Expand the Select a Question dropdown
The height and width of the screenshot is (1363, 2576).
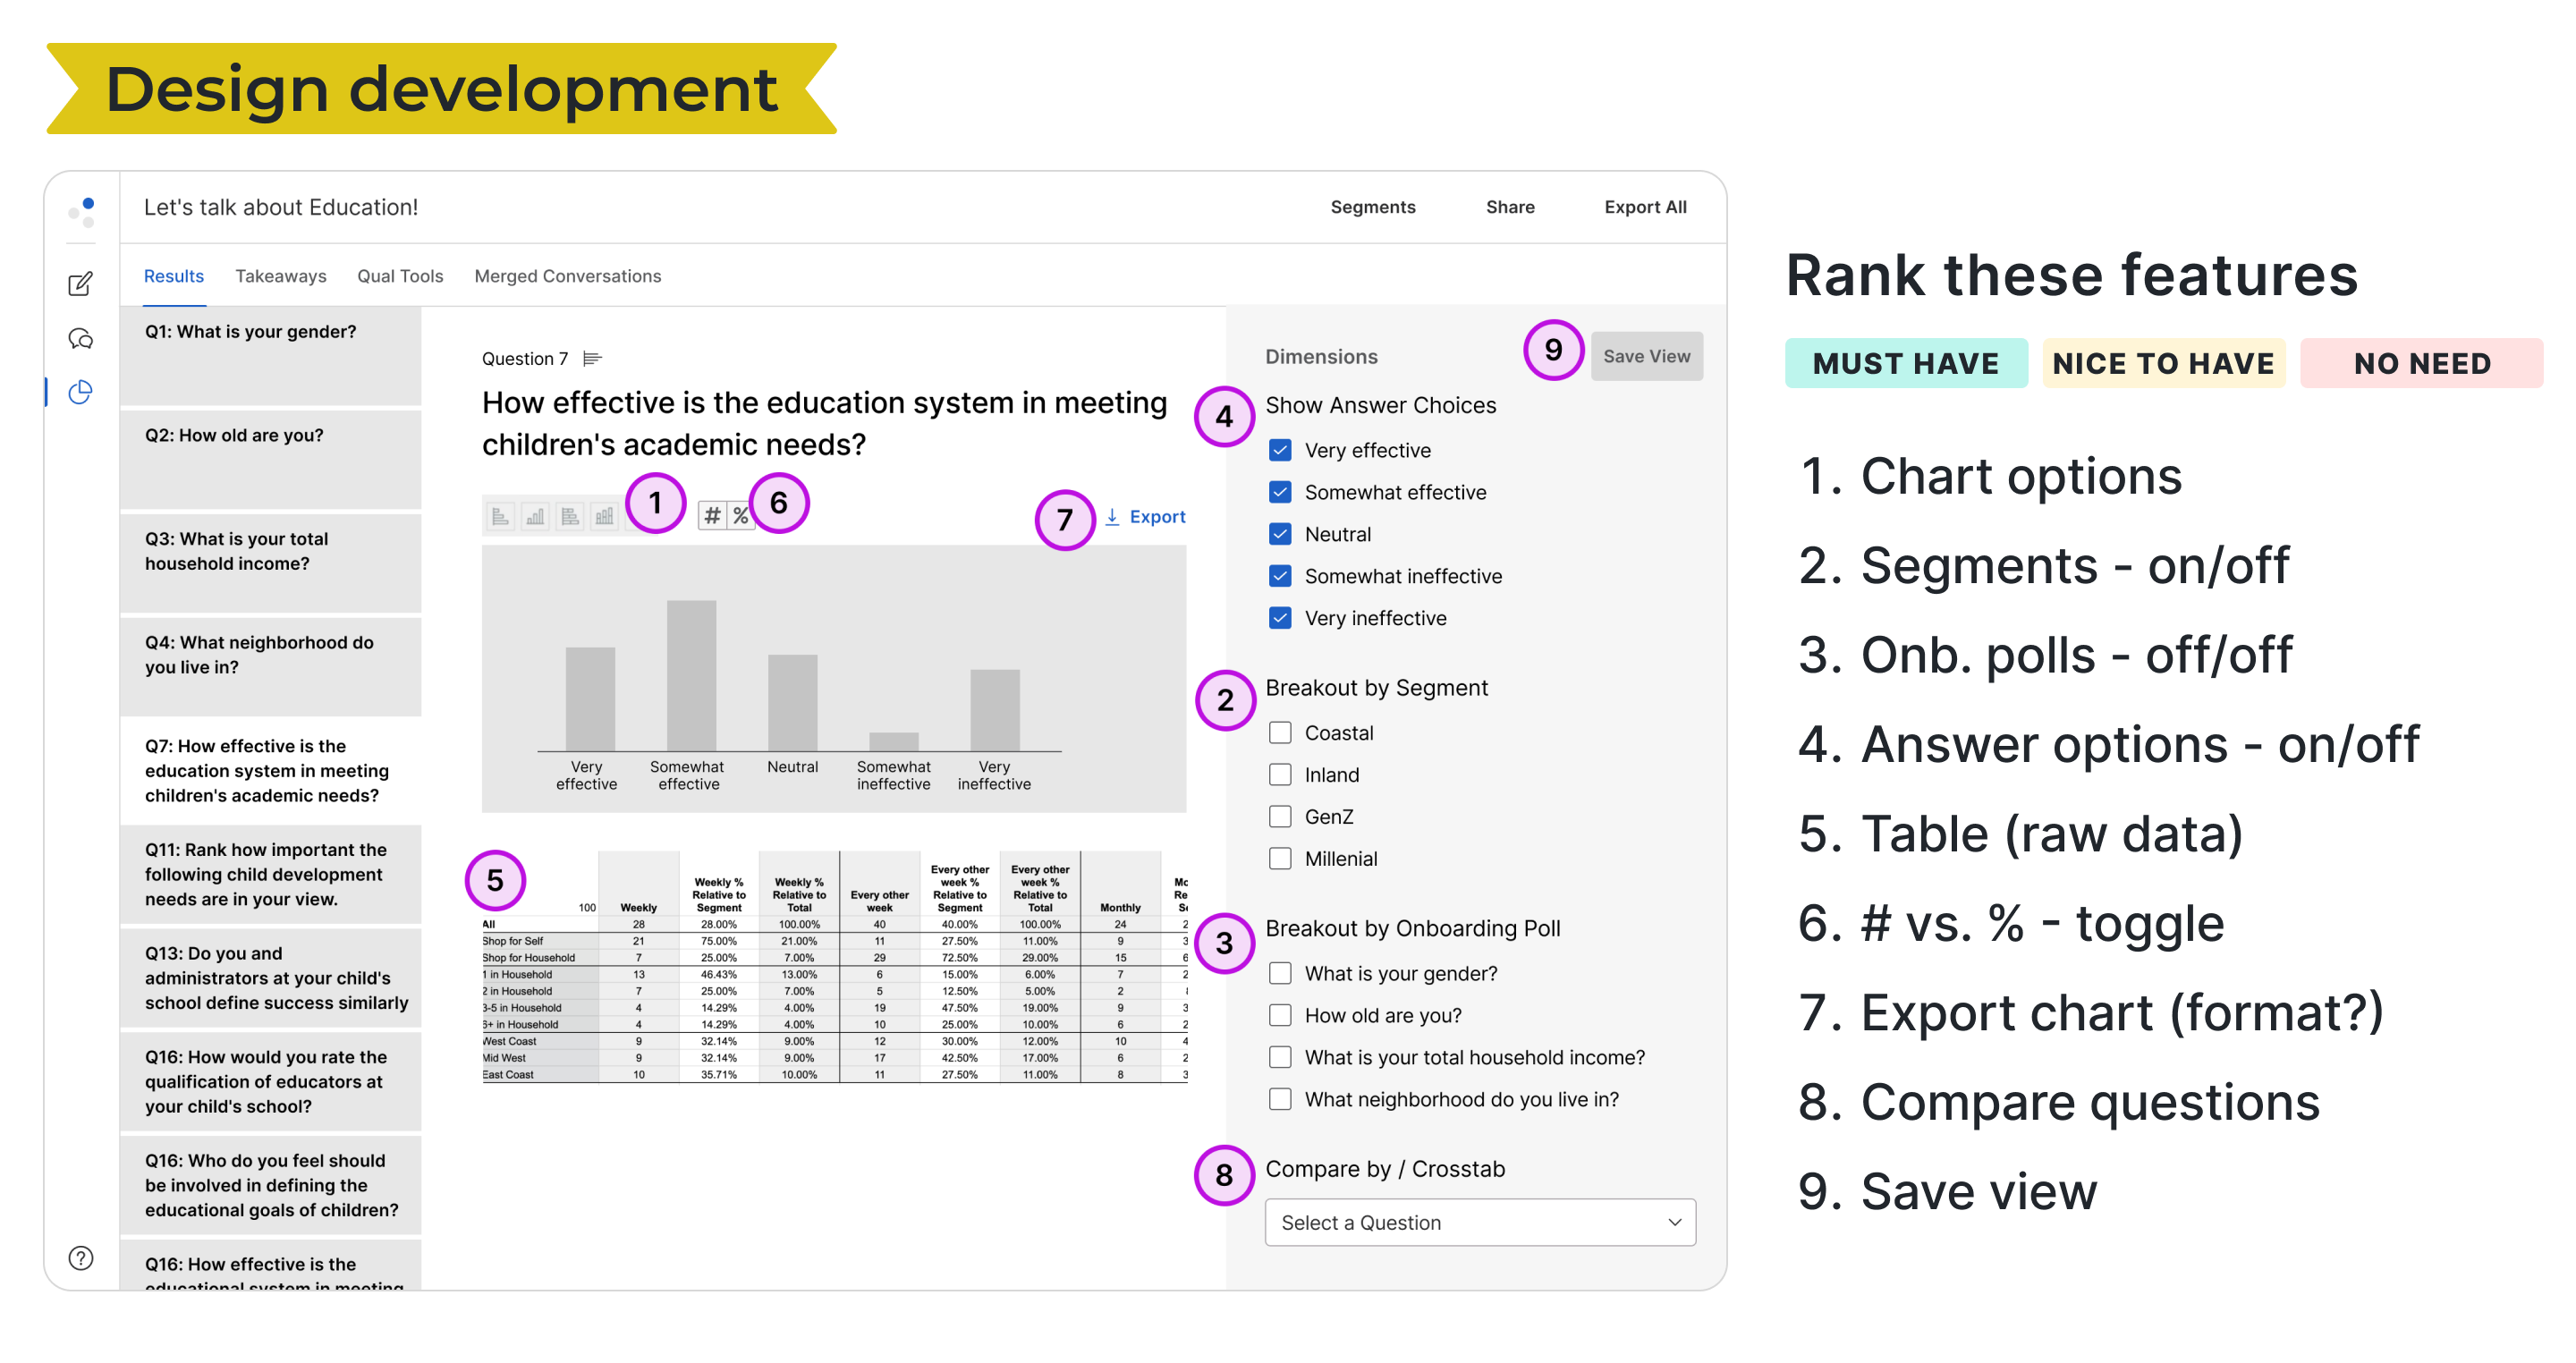[1480, 1222]
